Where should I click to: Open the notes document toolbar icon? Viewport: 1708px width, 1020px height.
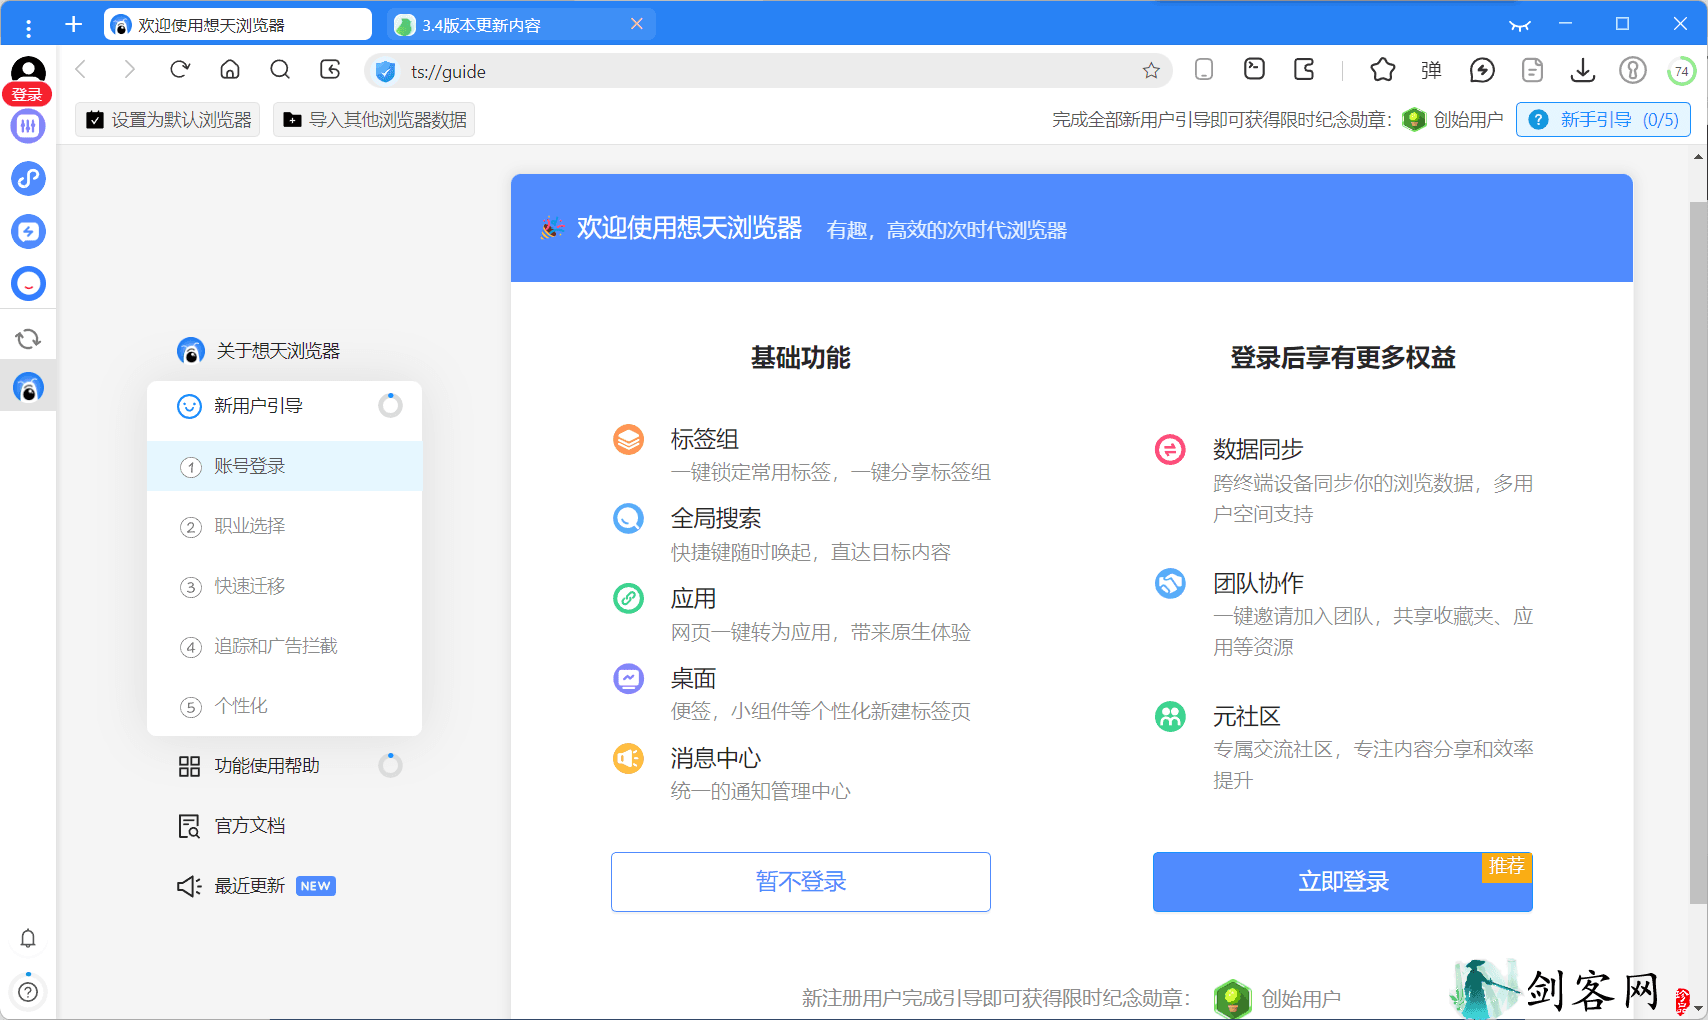[1532, 70]
